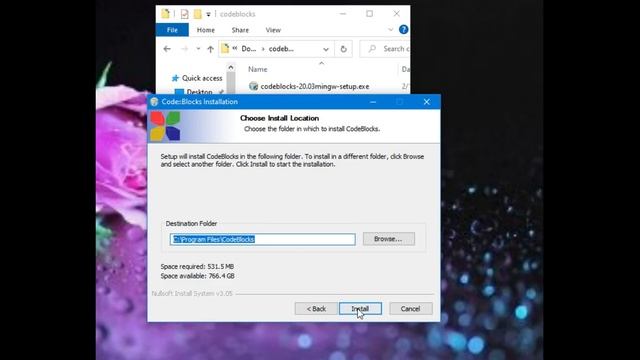Expand the address bar history dropdown

click(326, 49)
